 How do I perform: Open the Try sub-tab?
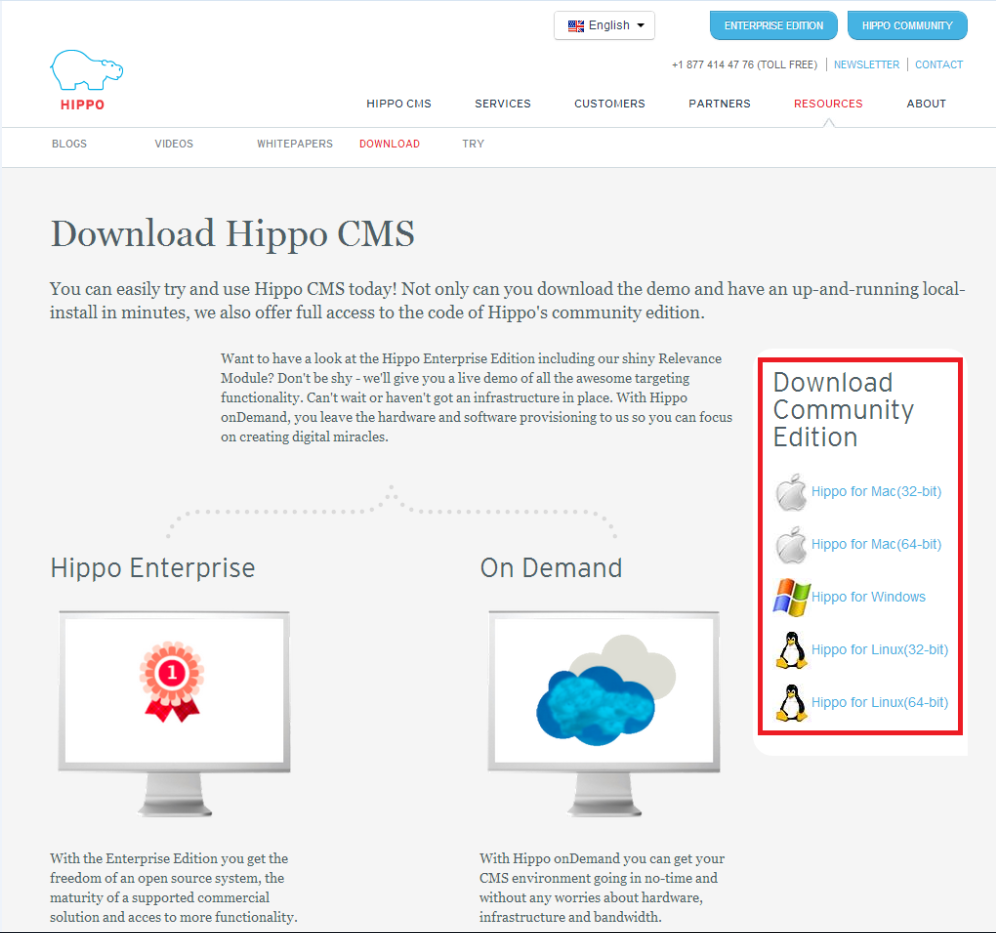coord(473,144)
